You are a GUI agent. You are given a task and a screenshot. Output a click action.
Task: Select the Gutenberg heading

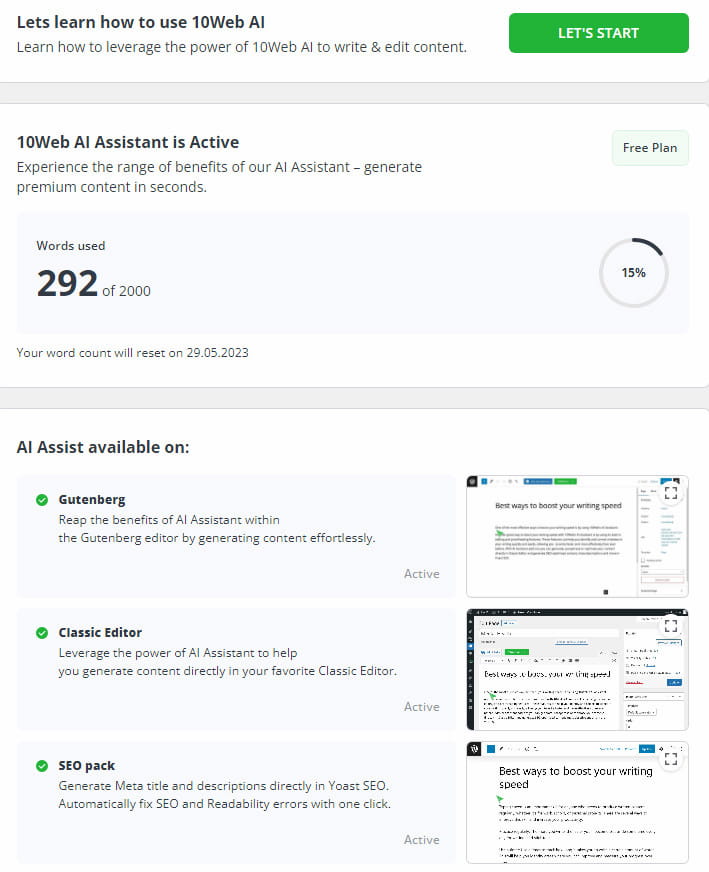click(92, 499)
